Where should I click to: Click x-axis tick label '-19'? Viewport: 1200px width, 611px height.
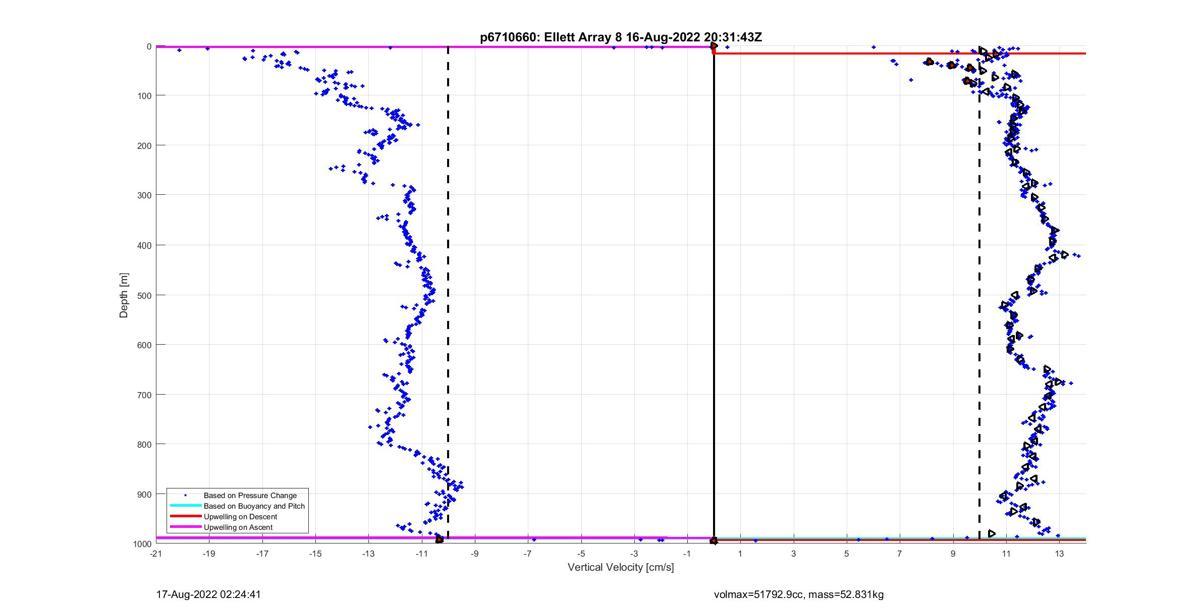tap(209, 554)
